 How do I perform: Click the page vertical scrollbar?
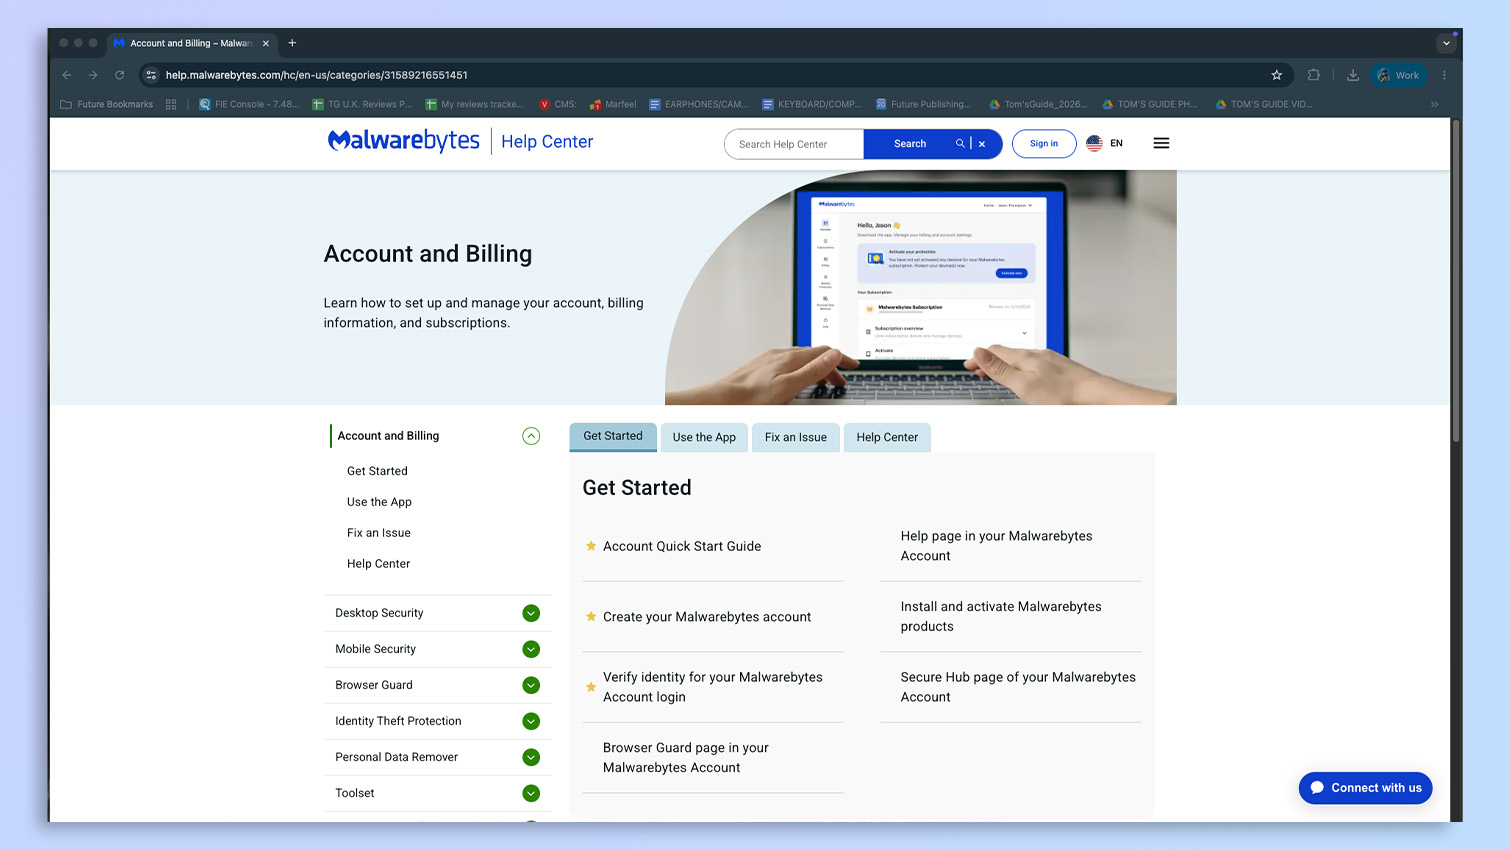point(1456,280)
